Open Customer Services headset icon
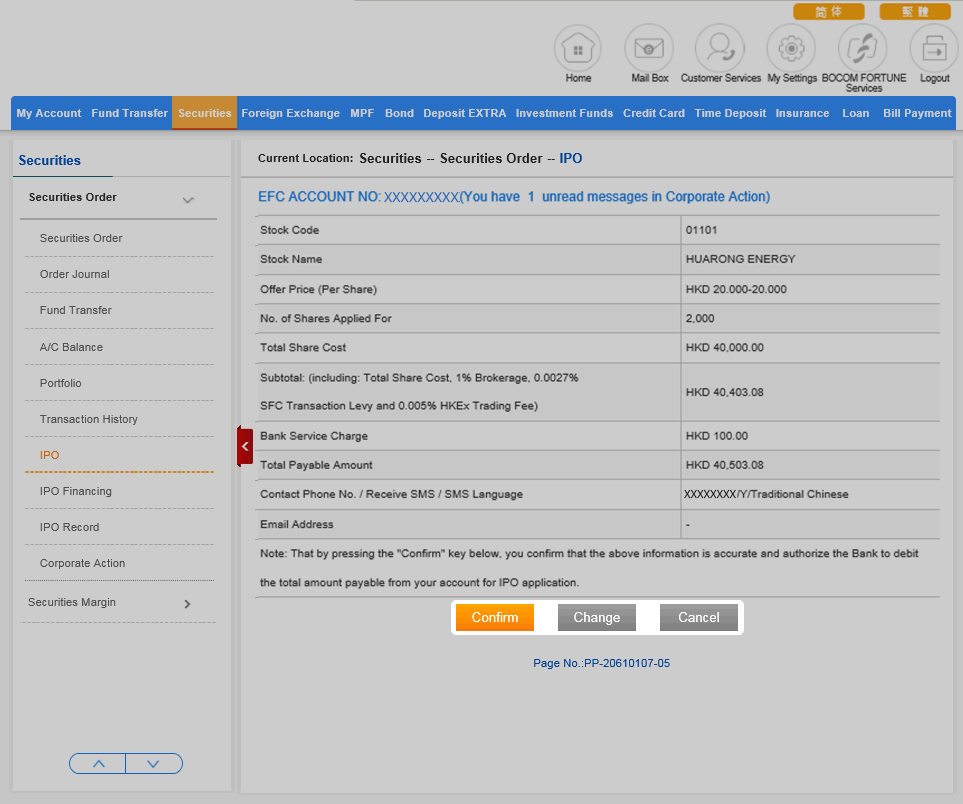 coord(720,48)
